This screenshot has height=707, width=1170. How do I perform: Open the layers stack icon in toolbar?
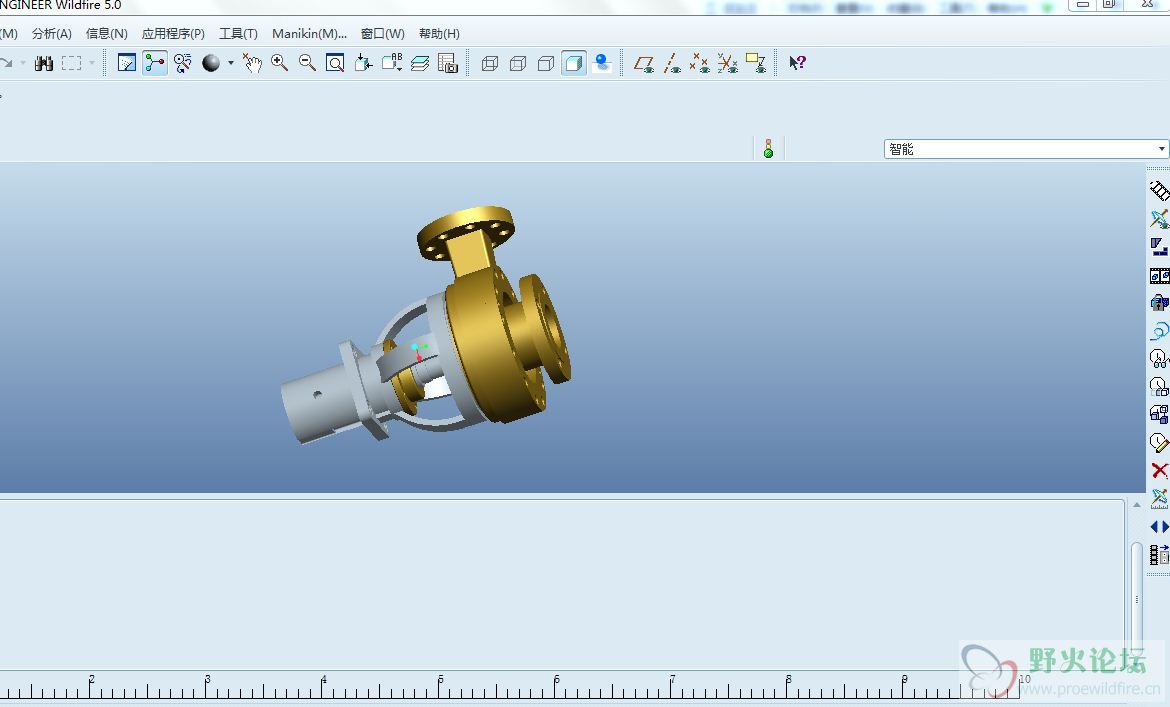tap(420, 63)
